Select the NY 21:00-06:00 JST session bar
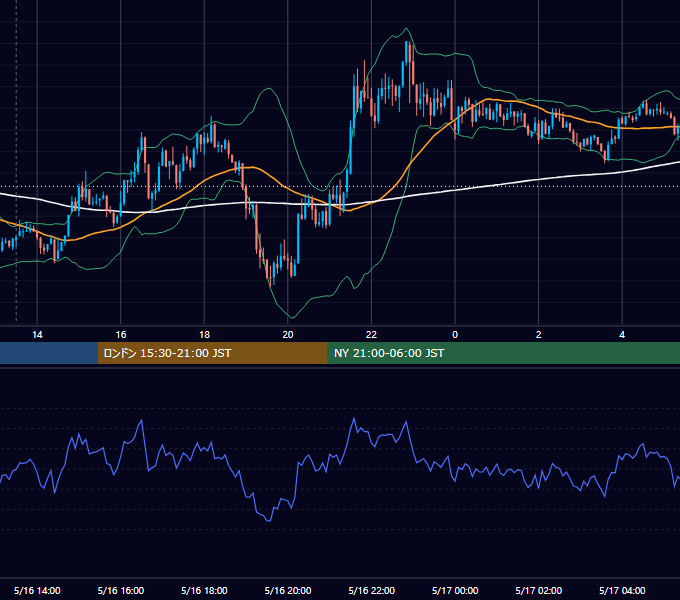Screen dimensions: 680x600 point(503,353)
